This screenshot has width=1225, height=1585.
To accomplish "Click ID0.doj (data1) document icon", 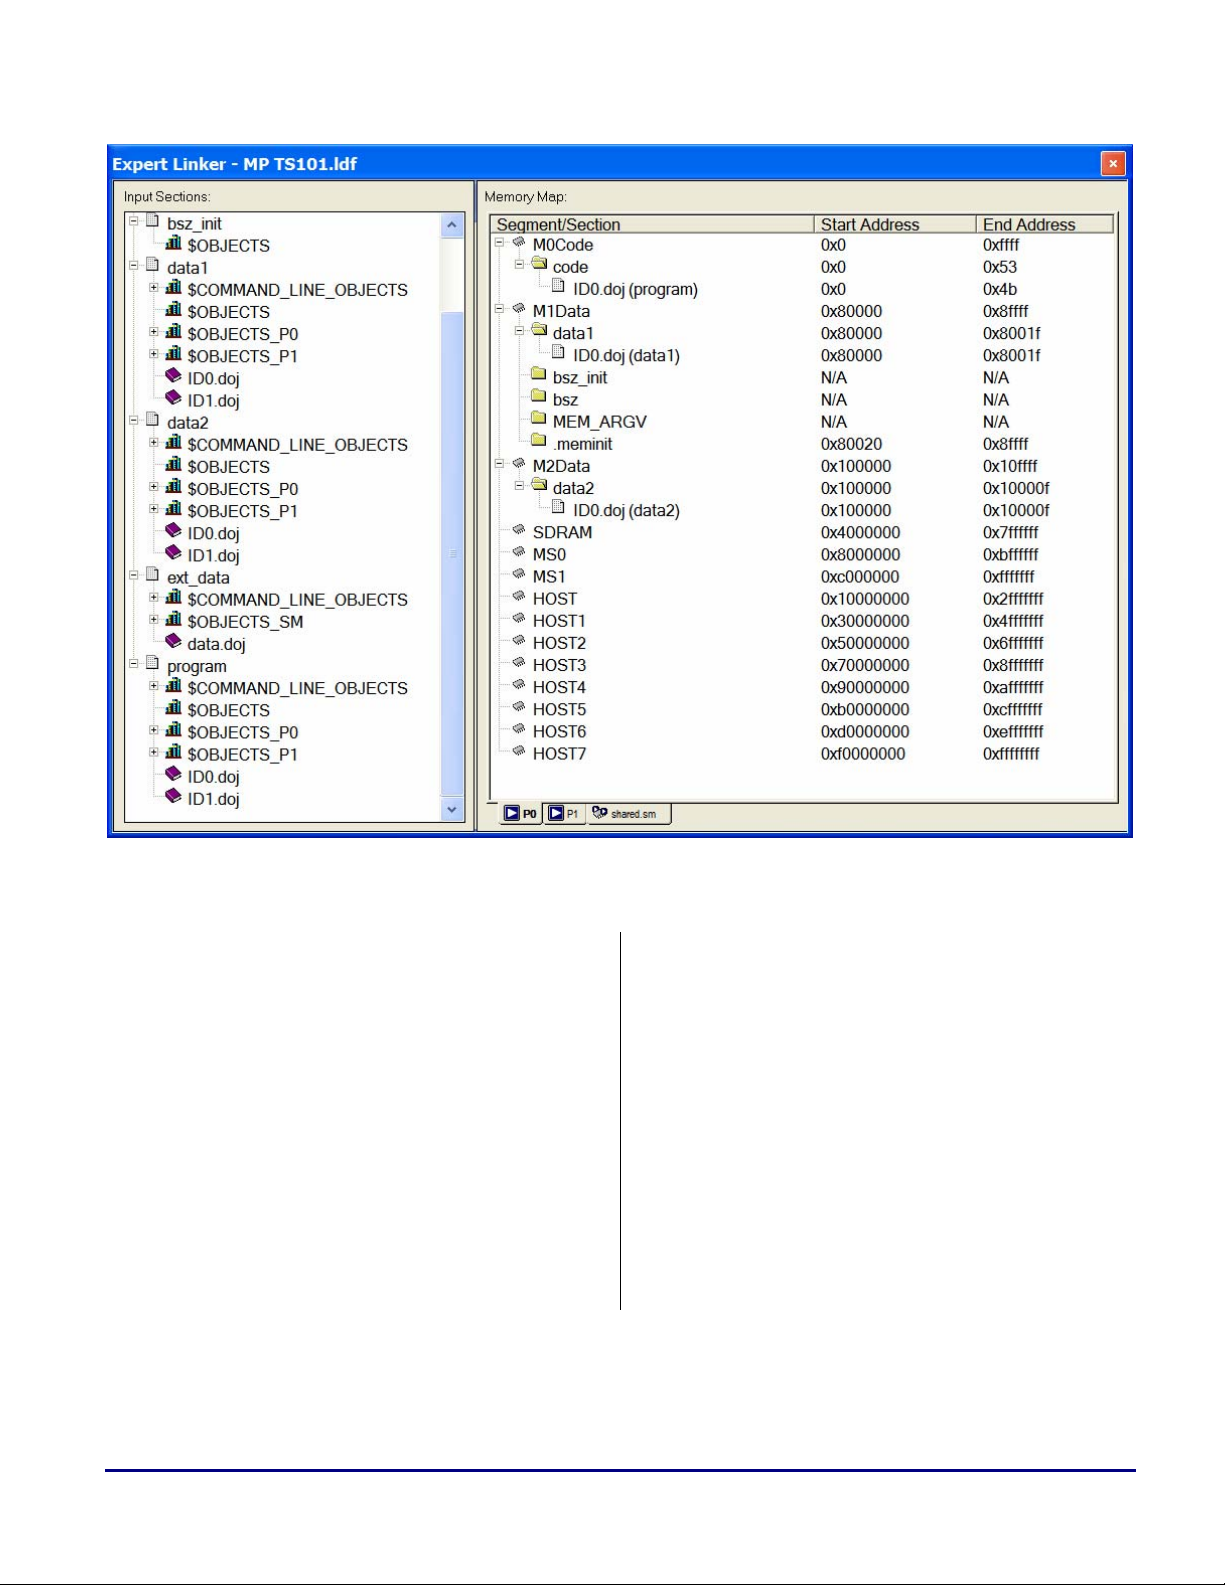I will click(x=559, y=354).
